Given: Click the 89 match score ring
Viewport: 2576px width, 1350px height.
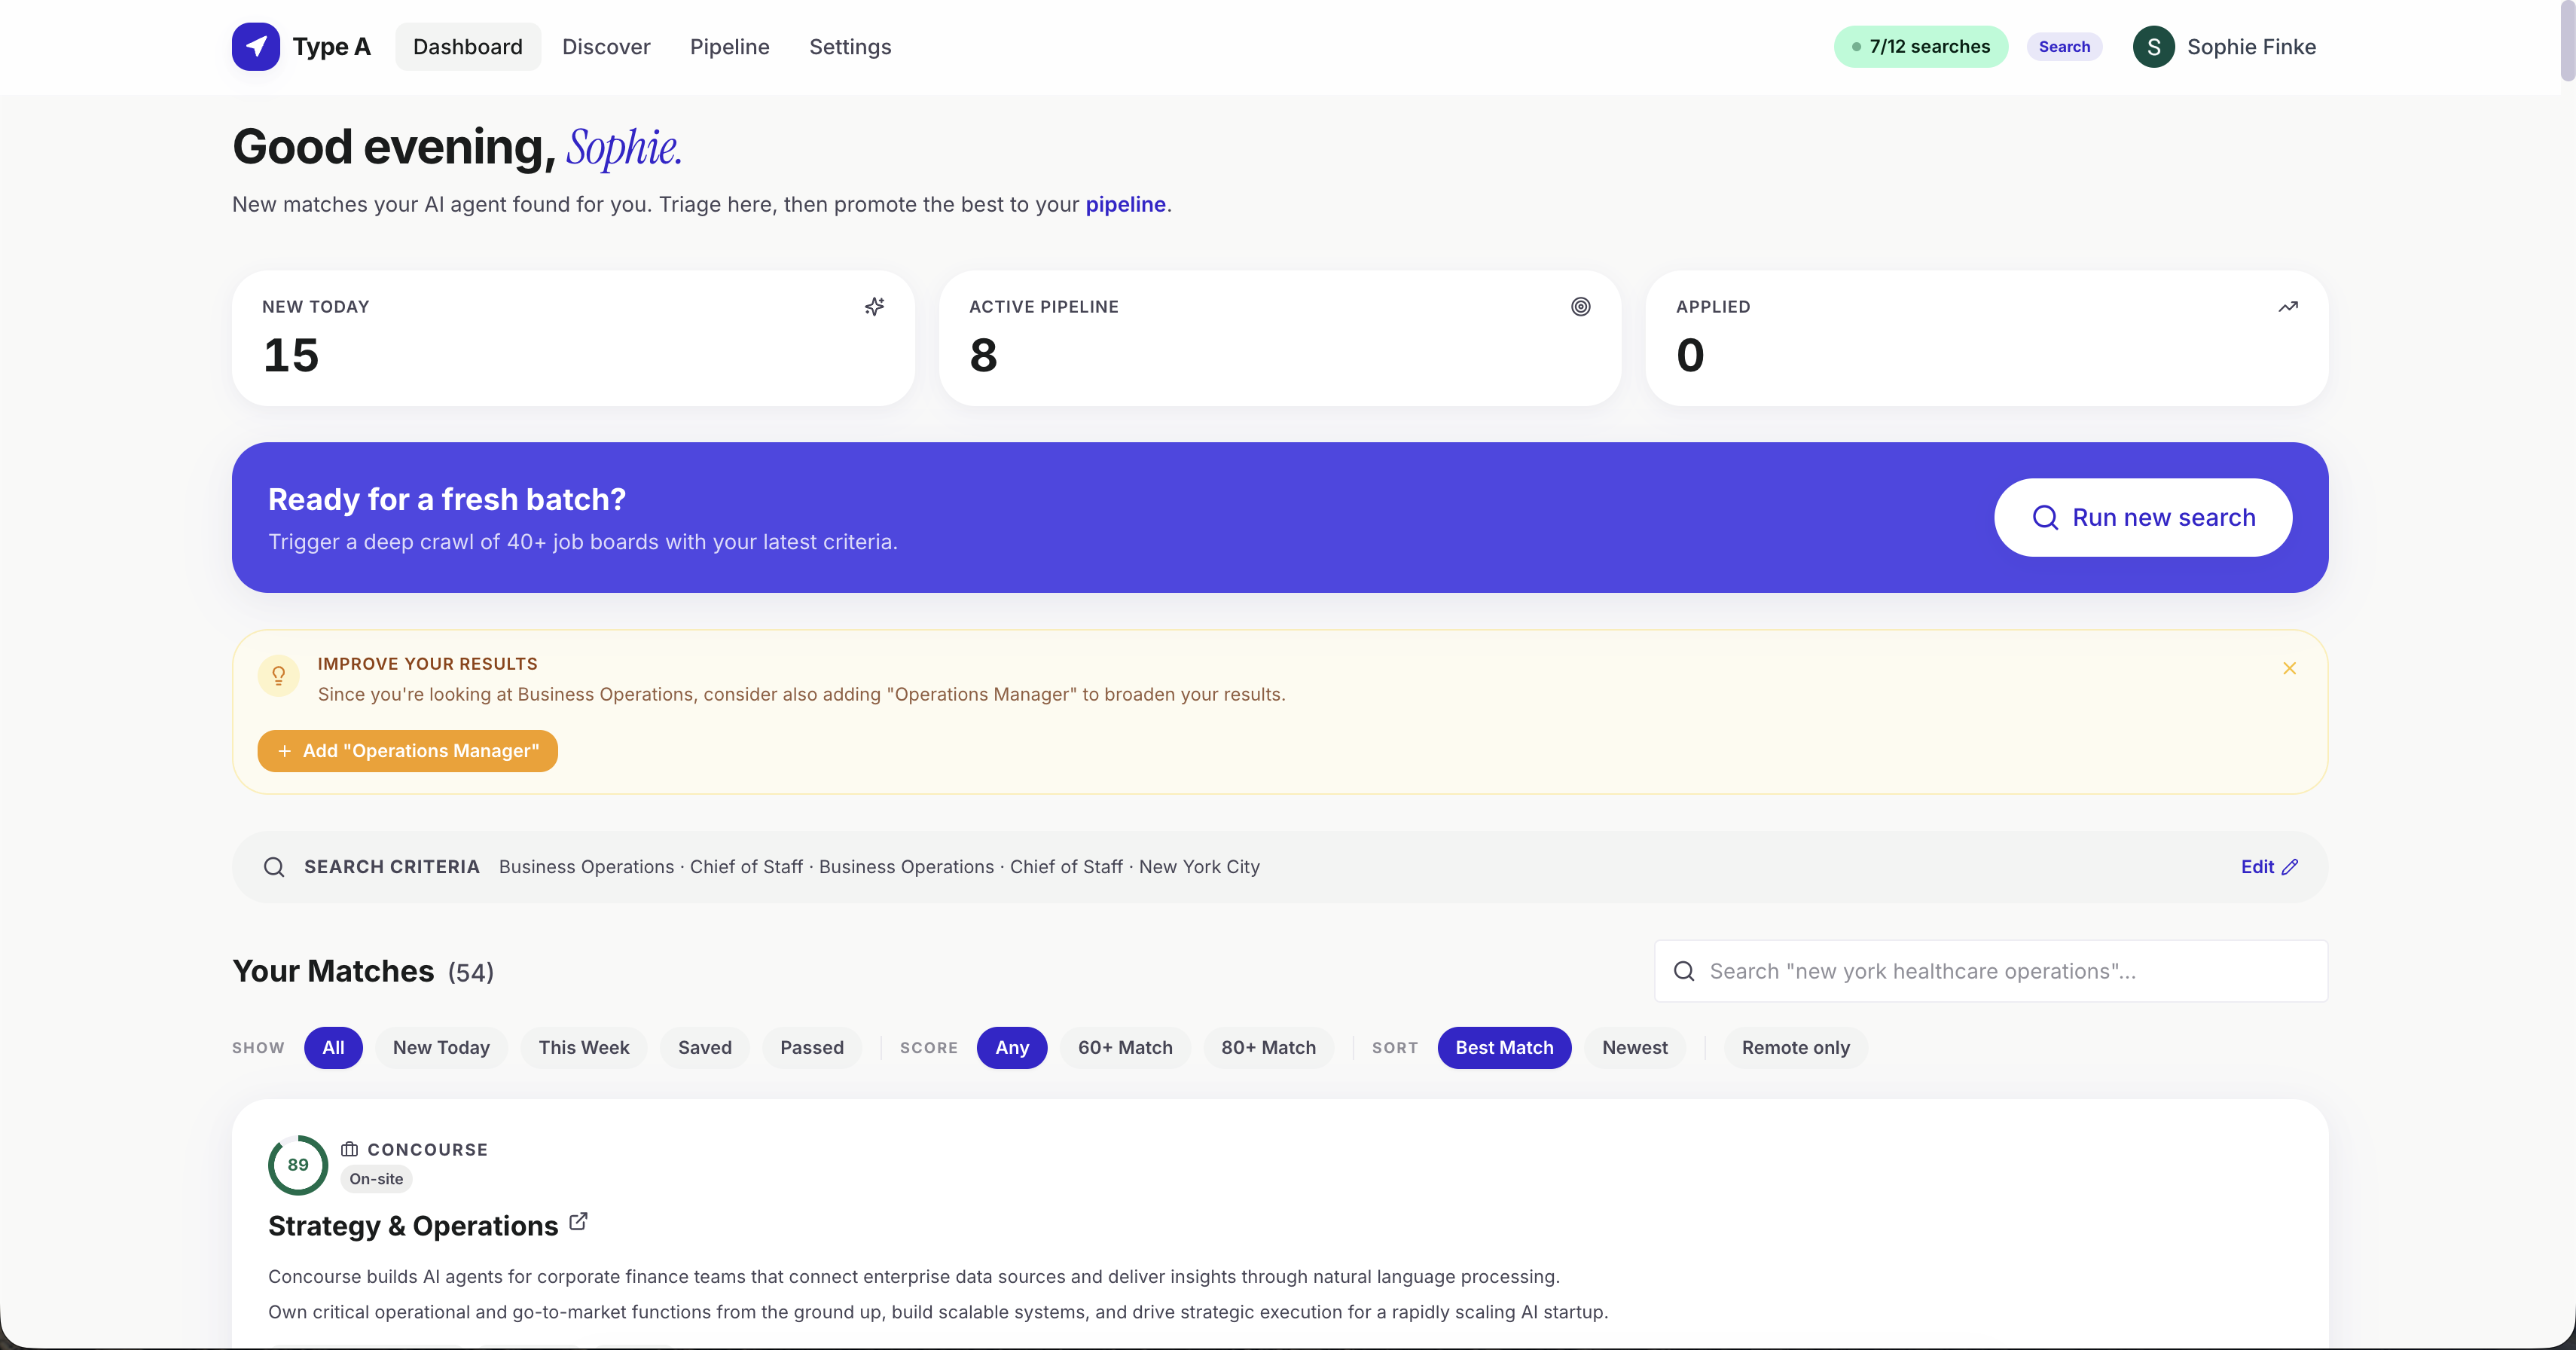Looking at the screenshot, I should coord(298,1165).
